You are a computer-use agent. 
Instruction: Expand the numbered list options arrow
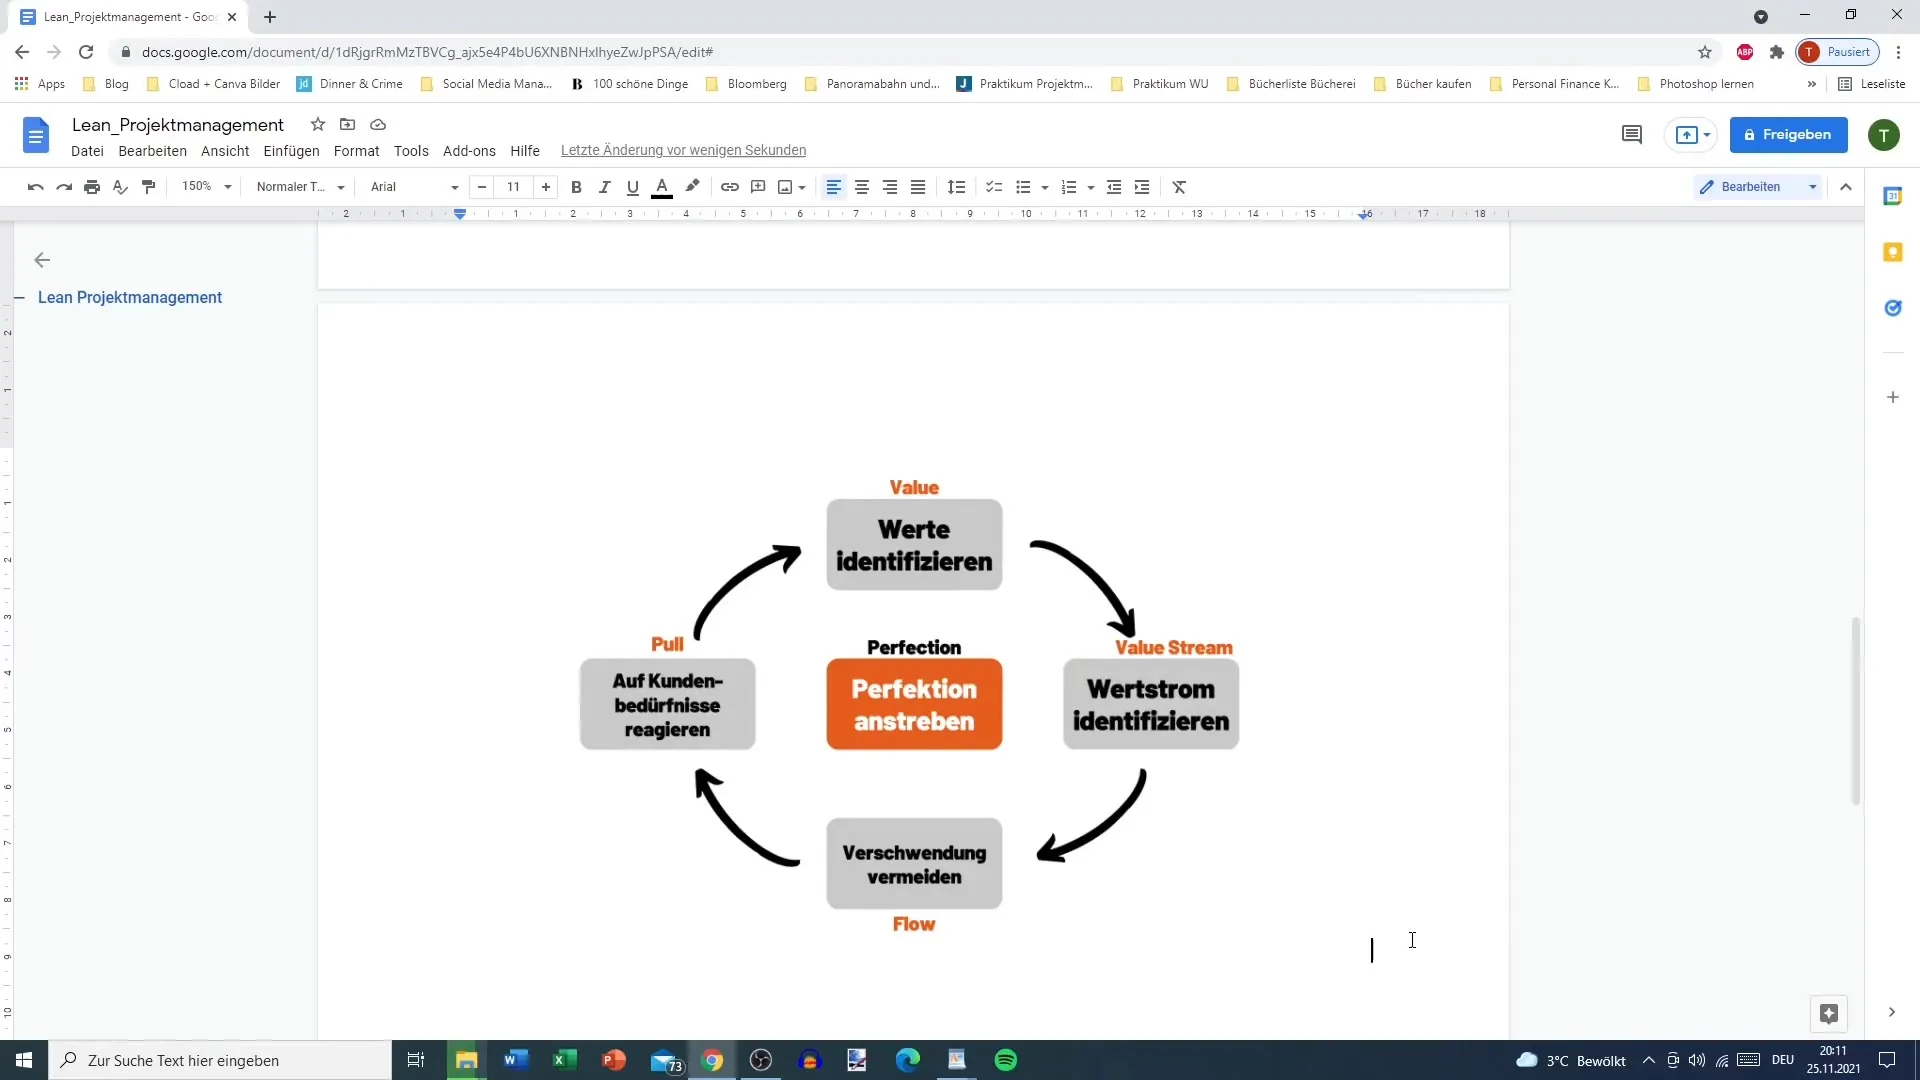(x=1091, y=187)
